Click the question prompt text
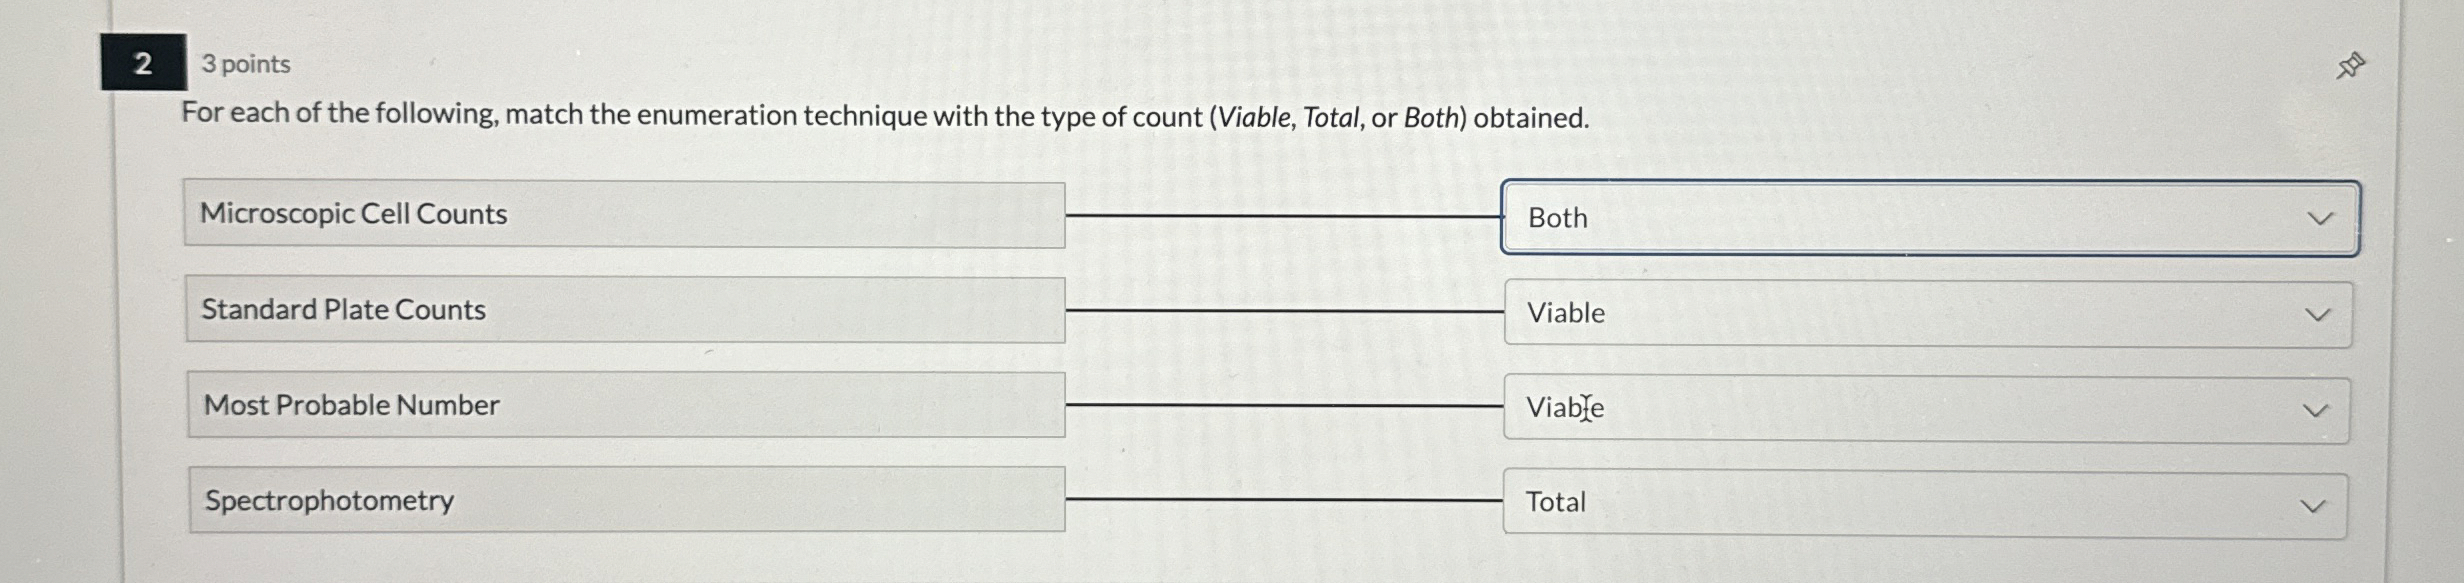Viewport: 2464px width, 583px height. coord(884,116)
